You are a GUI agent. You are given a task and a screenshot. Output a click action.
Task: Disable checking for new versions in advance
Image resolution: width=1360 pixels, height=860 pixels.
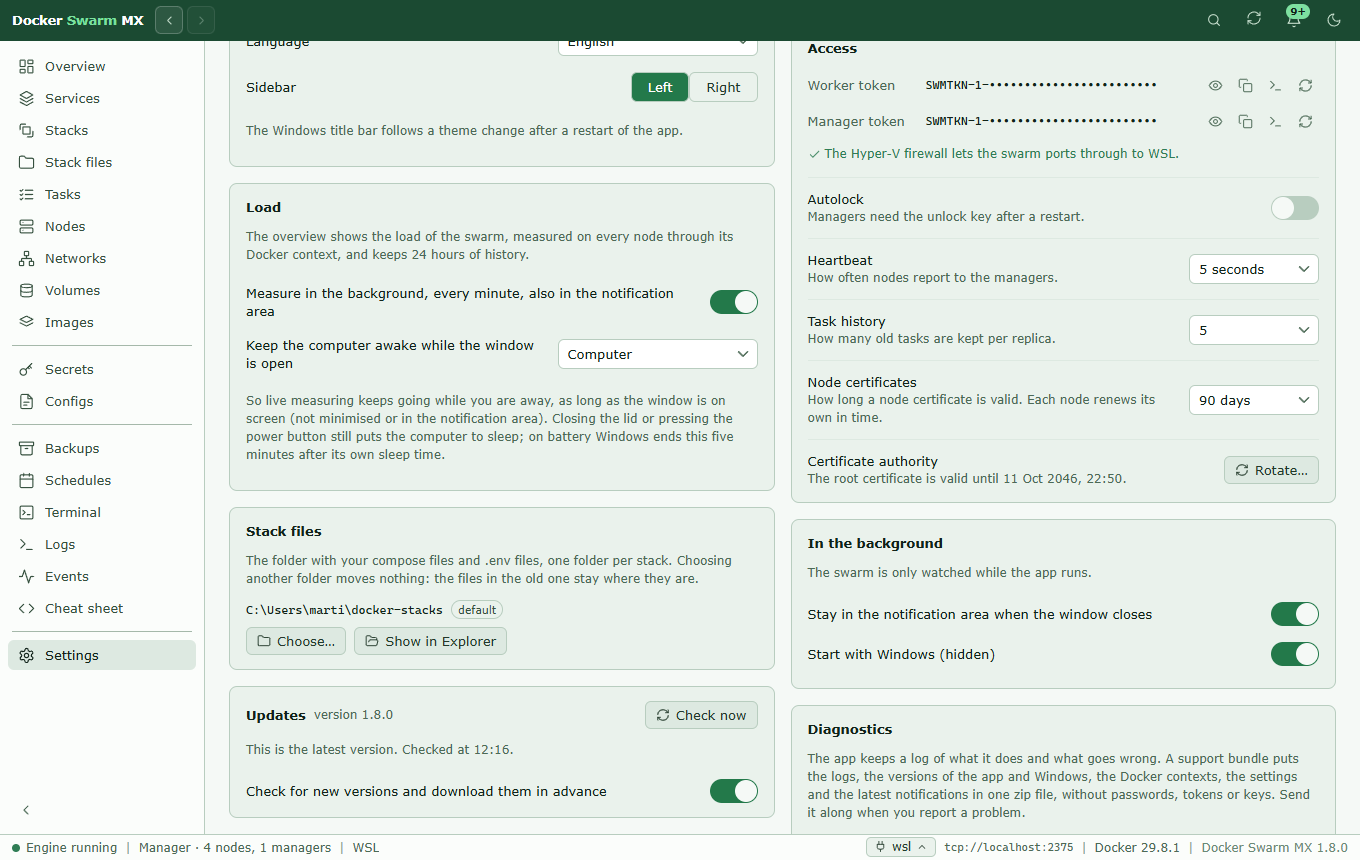click(x=734, y=791)
